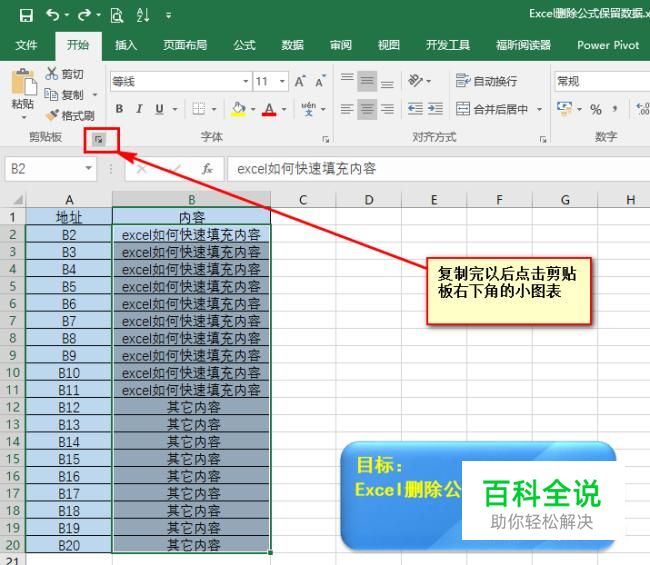Click the formula bar input field

click(439, 169)
